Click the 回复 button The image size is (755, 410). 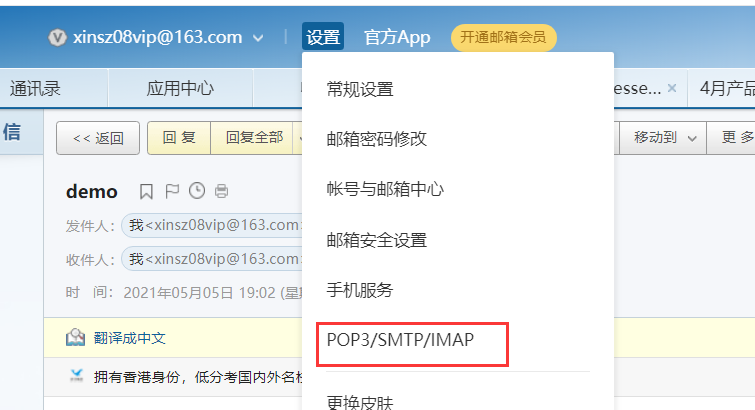point(179,138)
